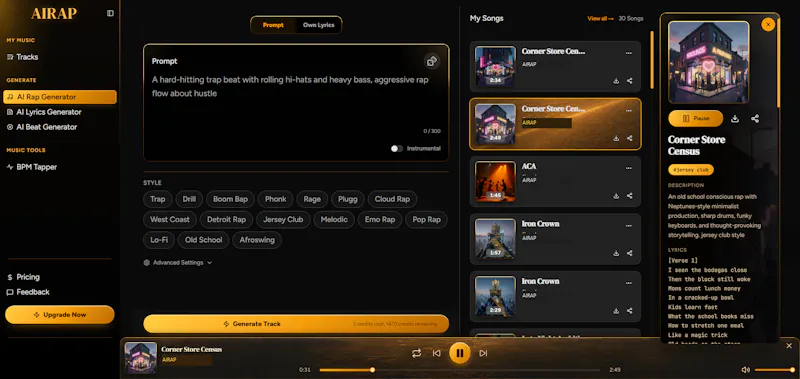This screenshot has width=800, height=379.
Task: Select the West Coast style chip
Action: pos(170,219)
